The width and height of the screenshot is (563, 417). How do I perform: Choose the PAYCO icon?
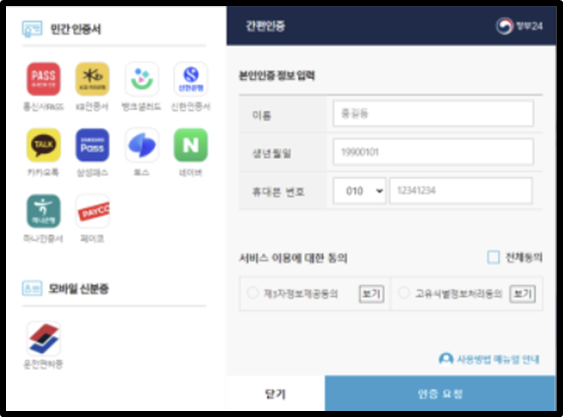92,211
